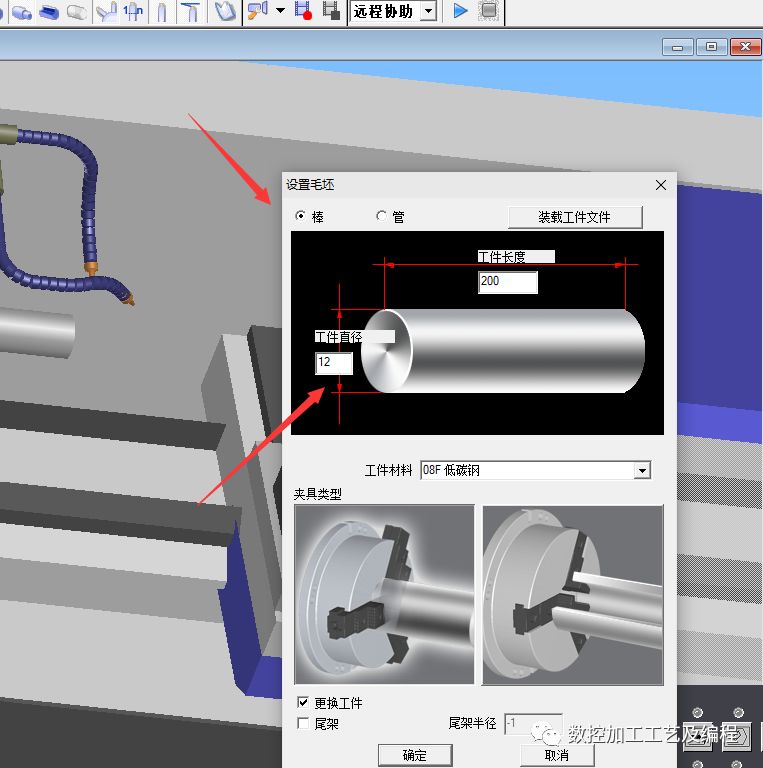Enable the 尾架 tailstock checkbox
Screen dimensions: 763x768
(304, 723)
